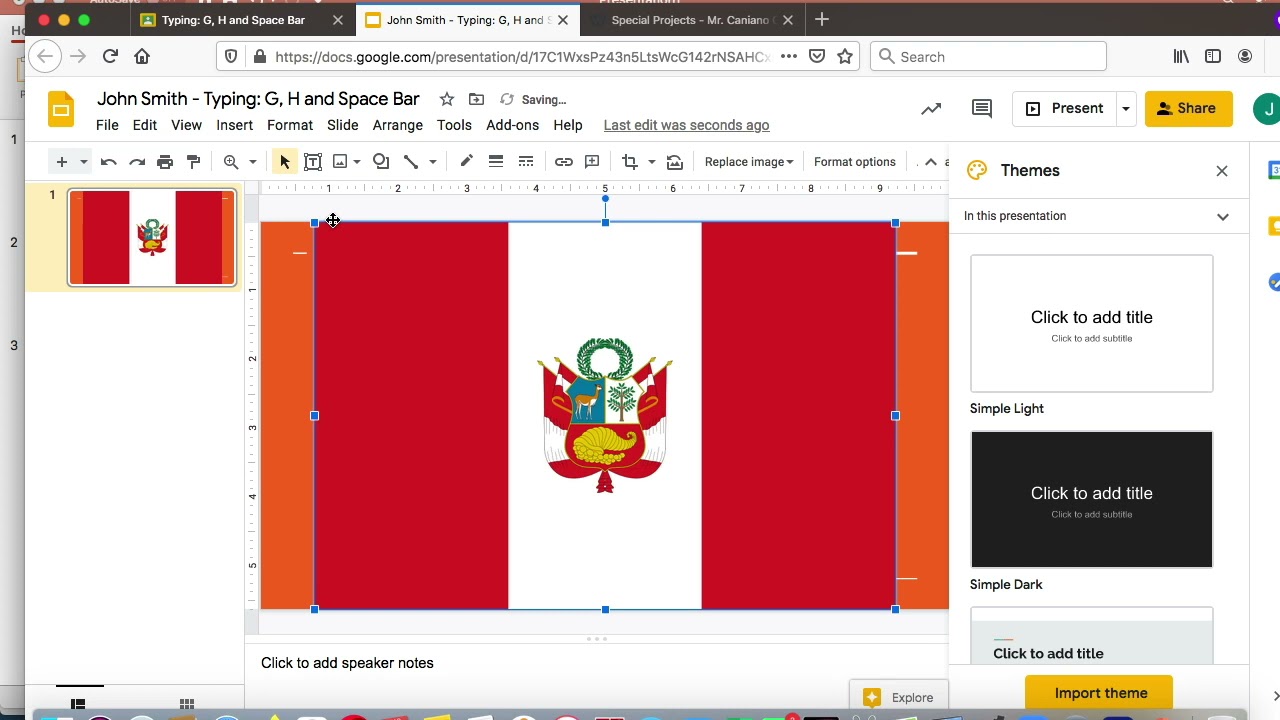Start presentation with Present button
Screen dimensions: 1280x720
[x=1065, y=108]
